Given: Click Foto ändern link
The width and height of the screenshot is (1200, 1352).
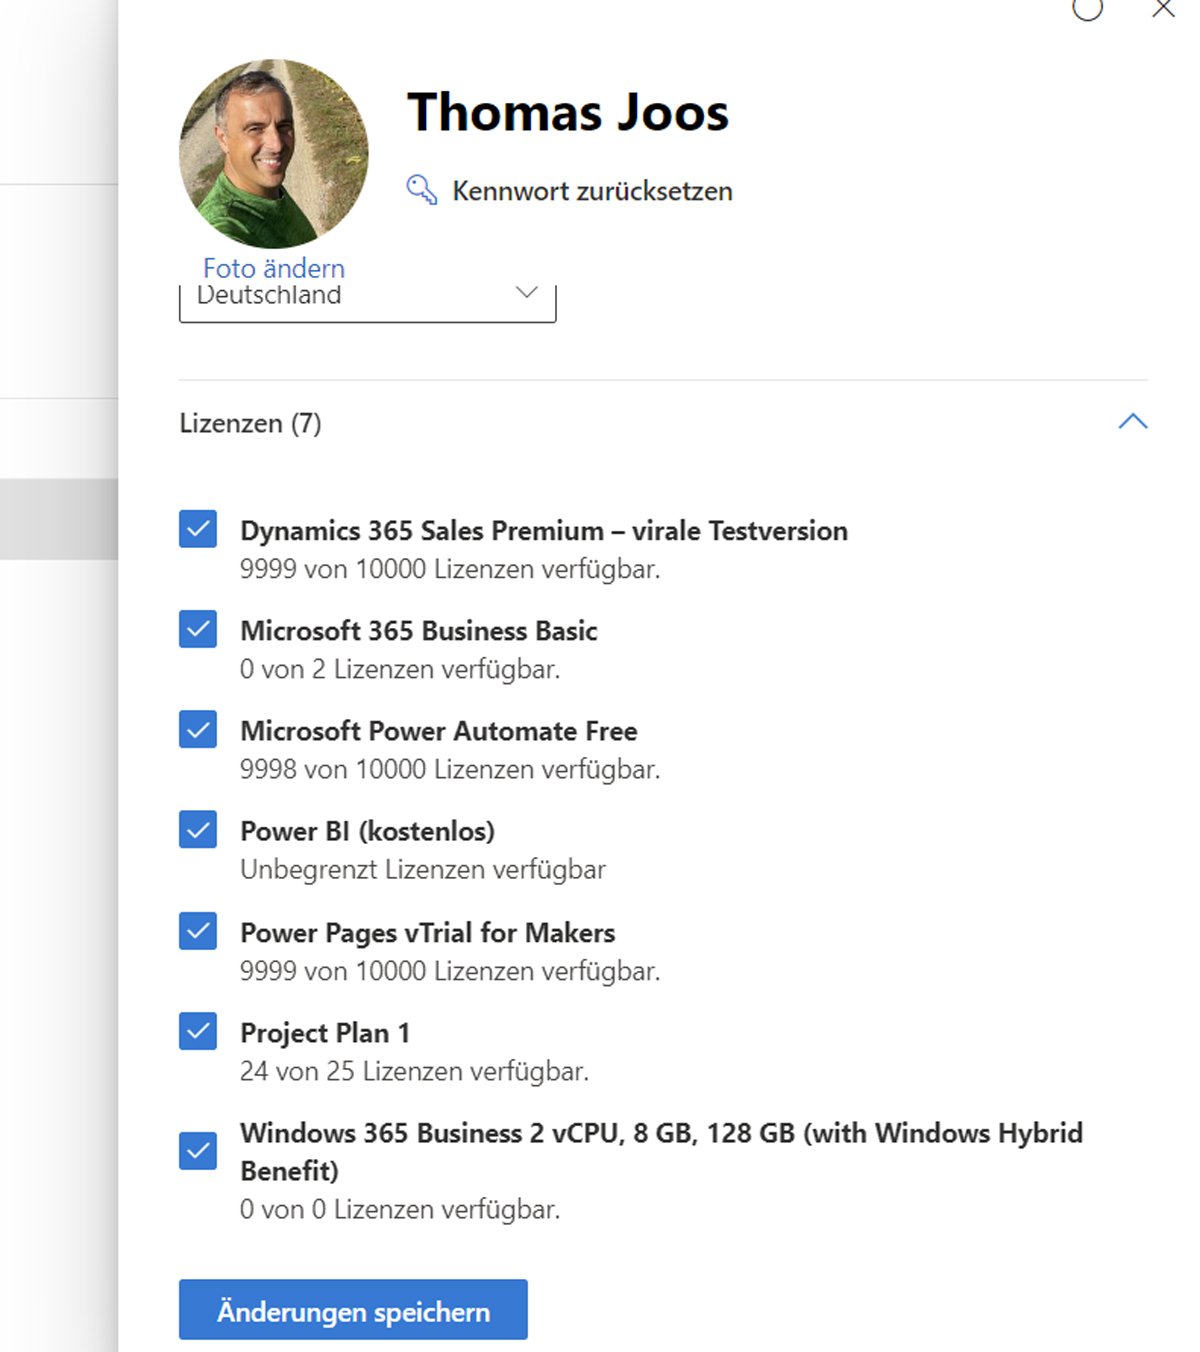Looking at the screenshot, I should coord(273,268).
